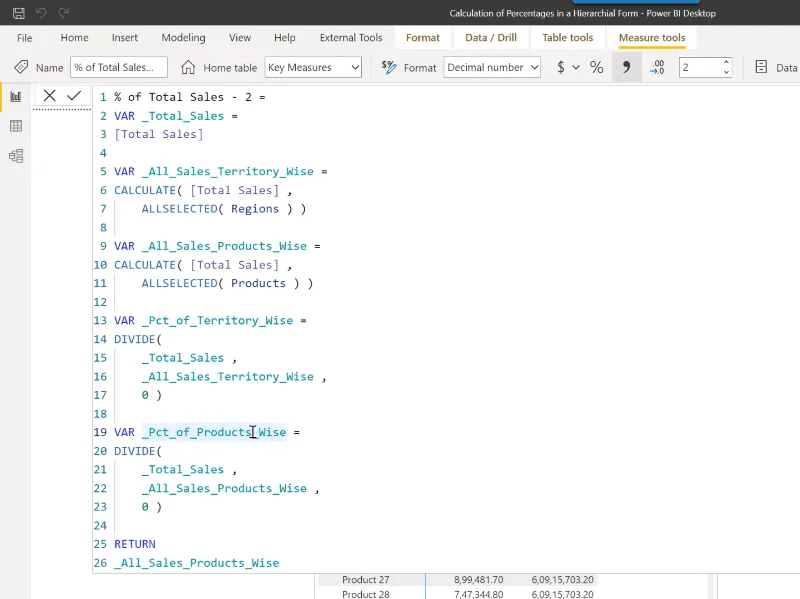Open the View ribbon tab
Viewport: 800px width, 599px height.
tap(240, 38)
